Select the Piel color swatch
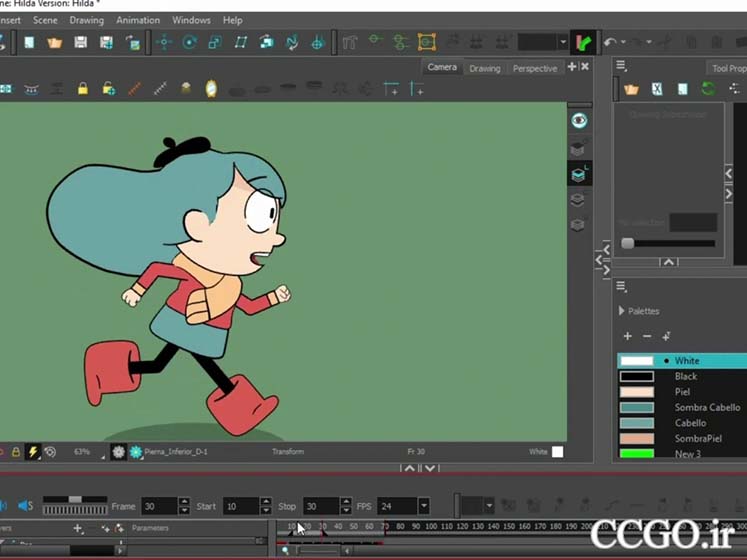Viewport: 747px width, 560px height. 637,392
